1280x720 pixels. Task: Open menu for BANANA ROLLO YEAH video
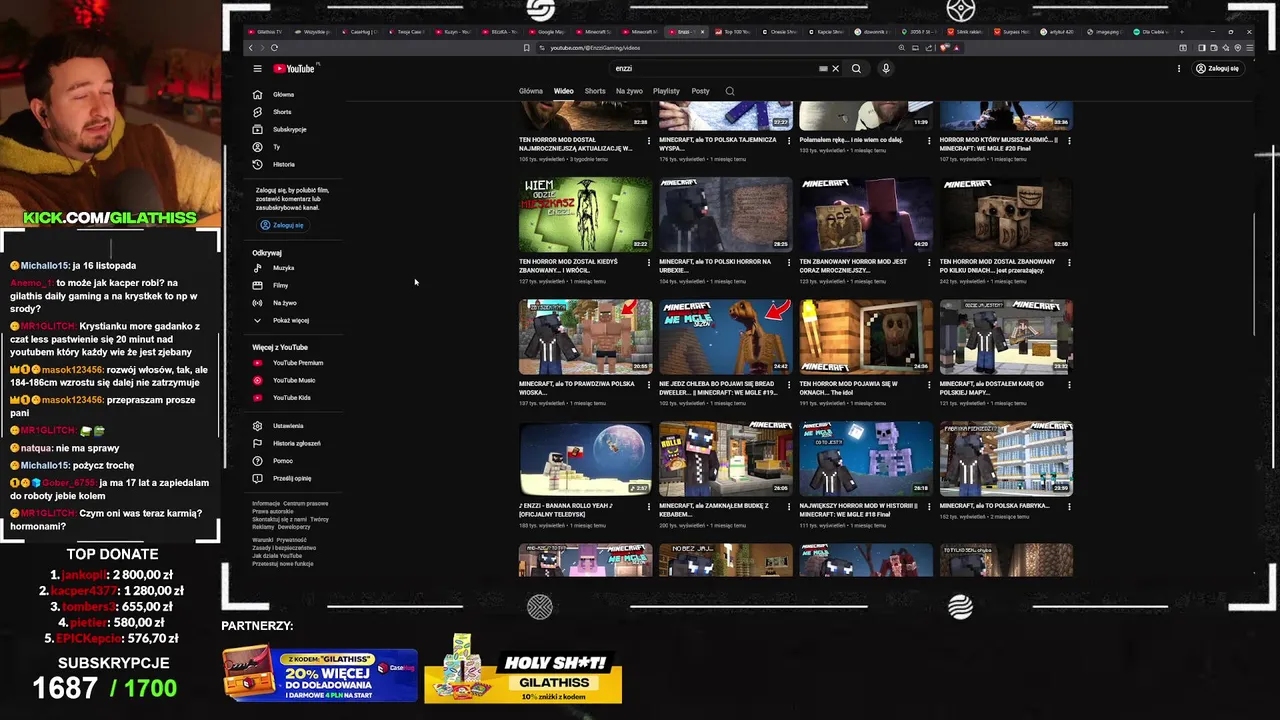click(649, 506)
